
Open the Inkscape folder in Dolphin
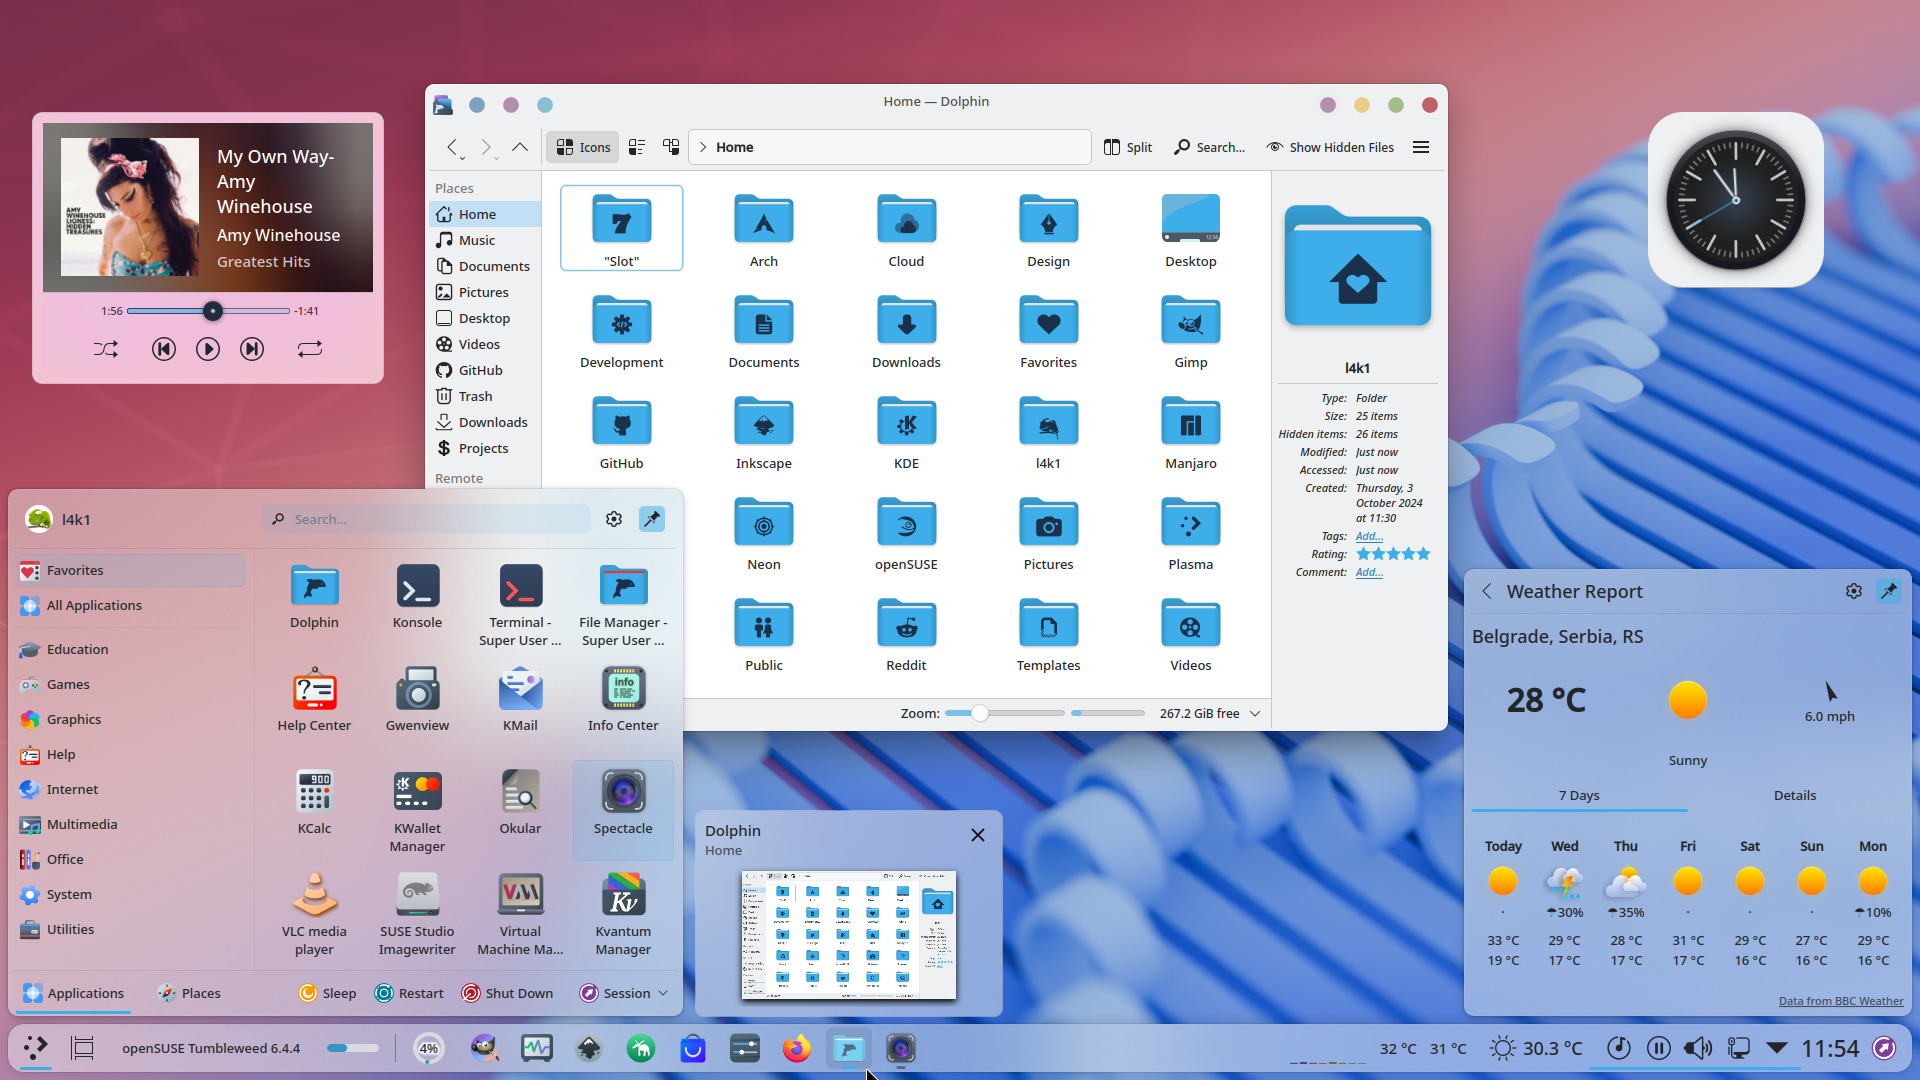pyautogui.click(x=763, y=432)
